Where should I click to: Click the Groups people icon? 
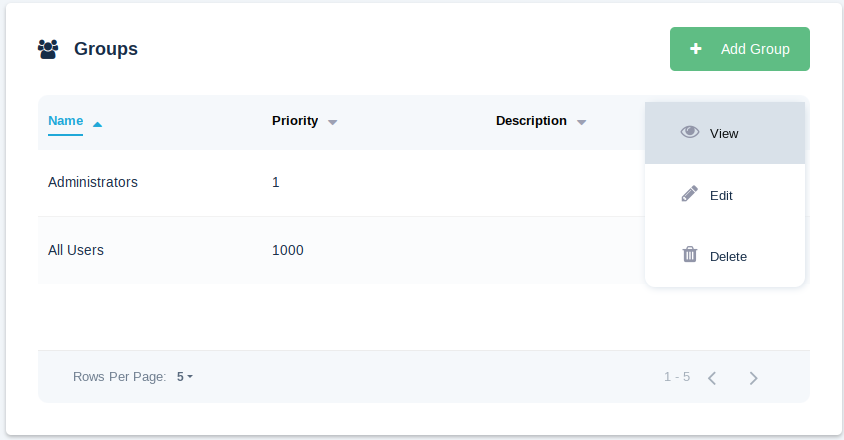pos(48,48)
